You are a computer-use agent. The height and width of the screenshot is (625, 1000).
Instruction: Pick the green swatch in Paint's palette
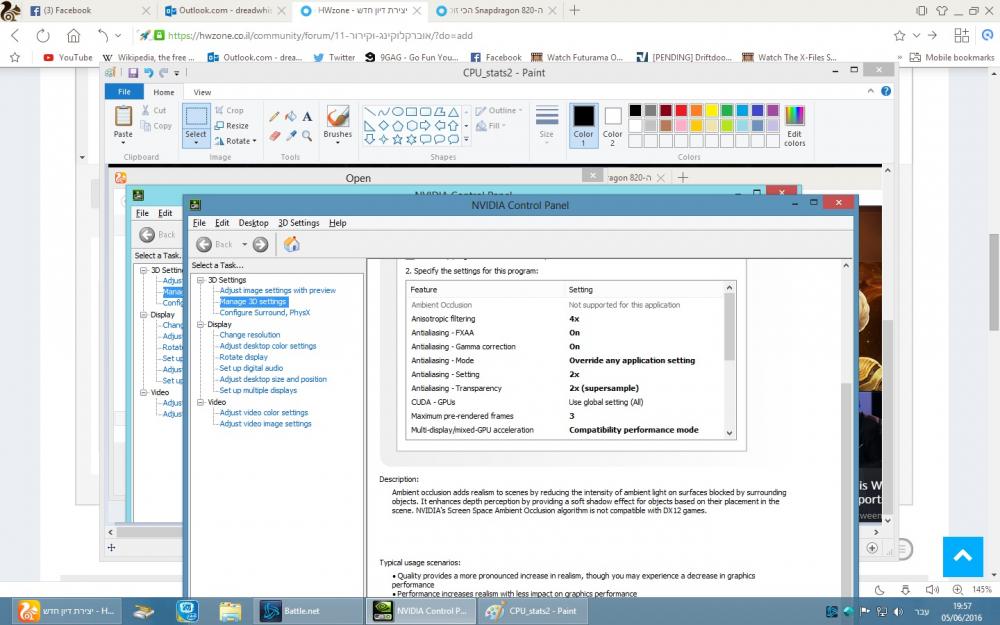click(727, 110)
